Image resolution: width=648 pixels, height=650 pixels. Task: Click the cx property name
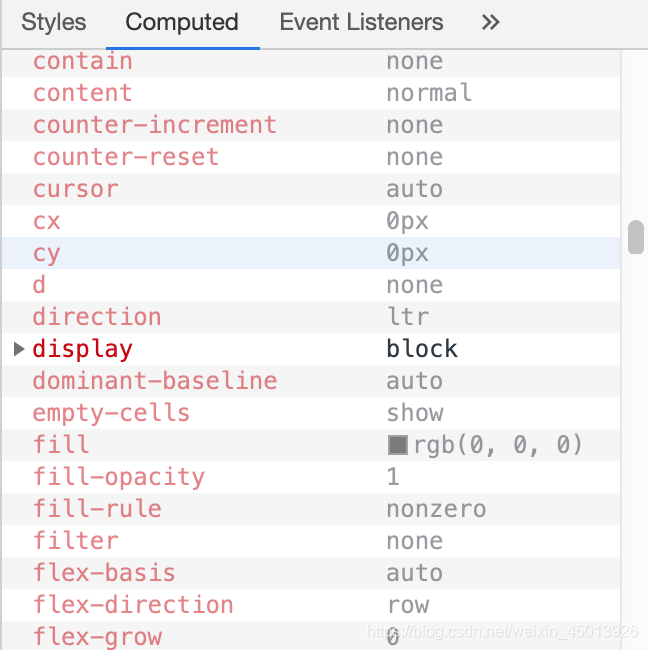(x=47, y=221)
